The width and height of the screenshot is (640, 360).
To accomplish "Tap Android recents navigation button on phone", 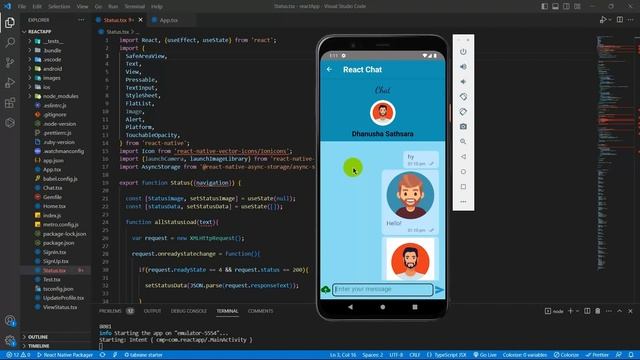I will (x=415, y=307).
